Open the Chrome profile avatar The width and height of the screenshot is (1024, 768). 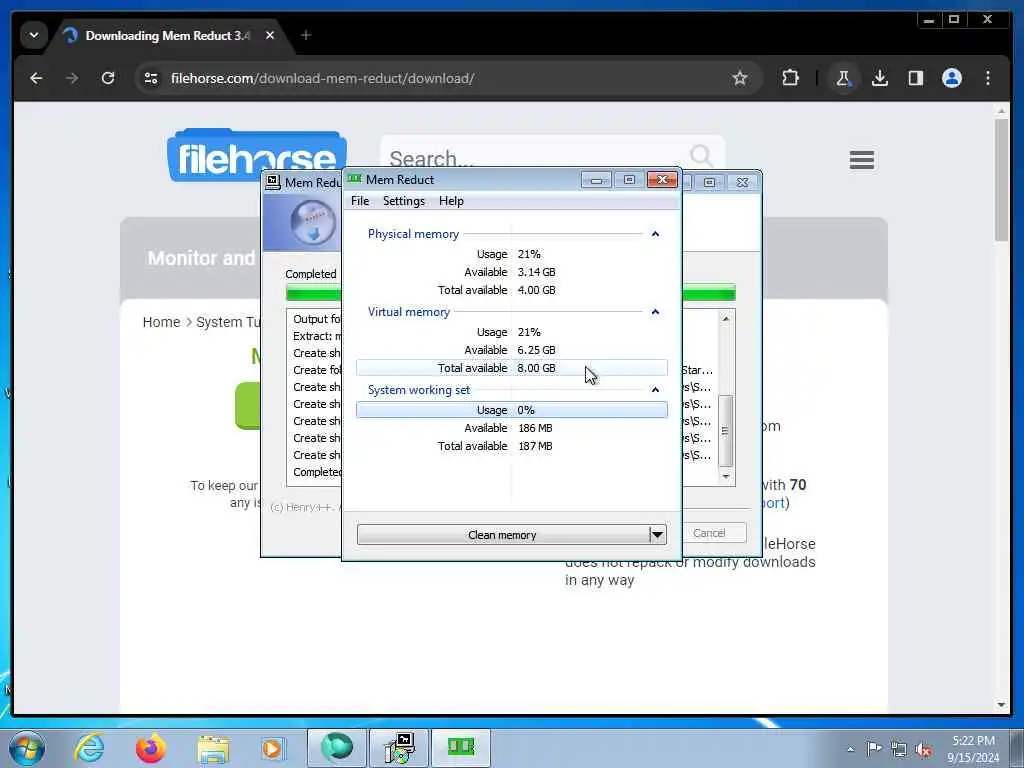coord(952,78)
